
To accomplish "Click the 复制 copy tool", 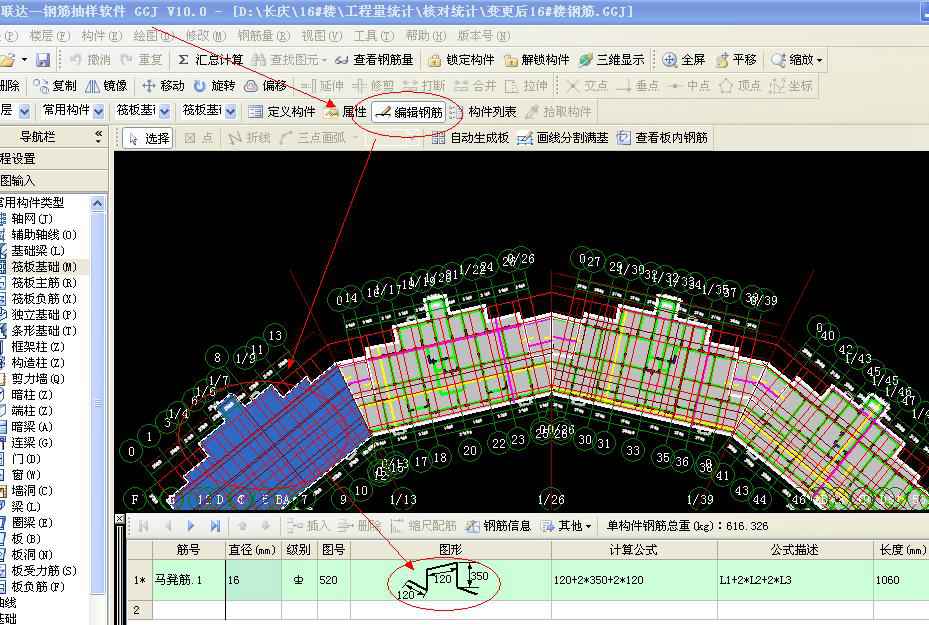I will coord(55,86).
